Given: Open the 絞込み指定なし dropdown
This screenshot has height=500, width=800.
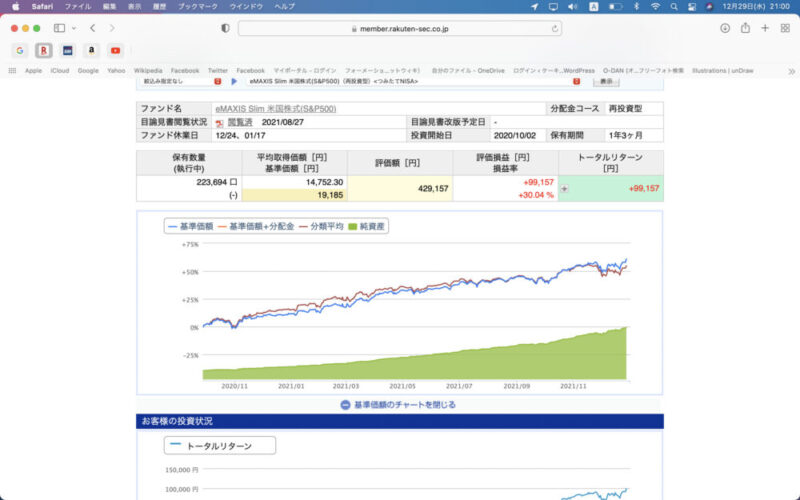Looking at the screenshot, I should point(182,82).
